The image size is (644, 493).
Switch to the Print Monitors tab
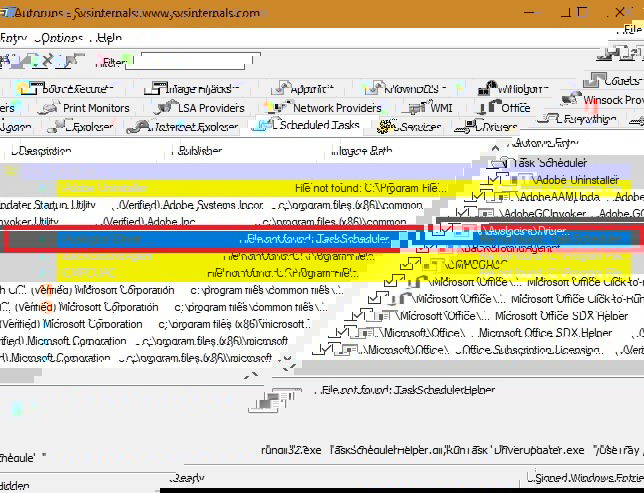(84, 108)
